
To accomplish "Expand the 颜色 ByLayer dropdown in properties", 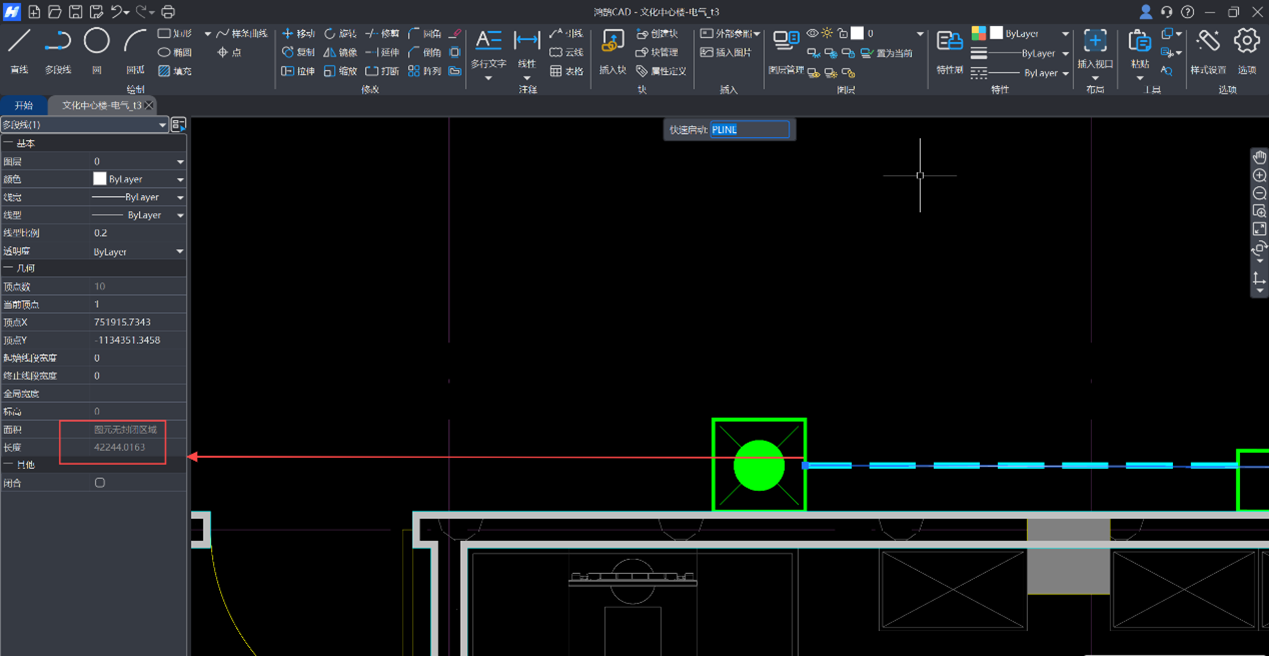I will point(180,180).
